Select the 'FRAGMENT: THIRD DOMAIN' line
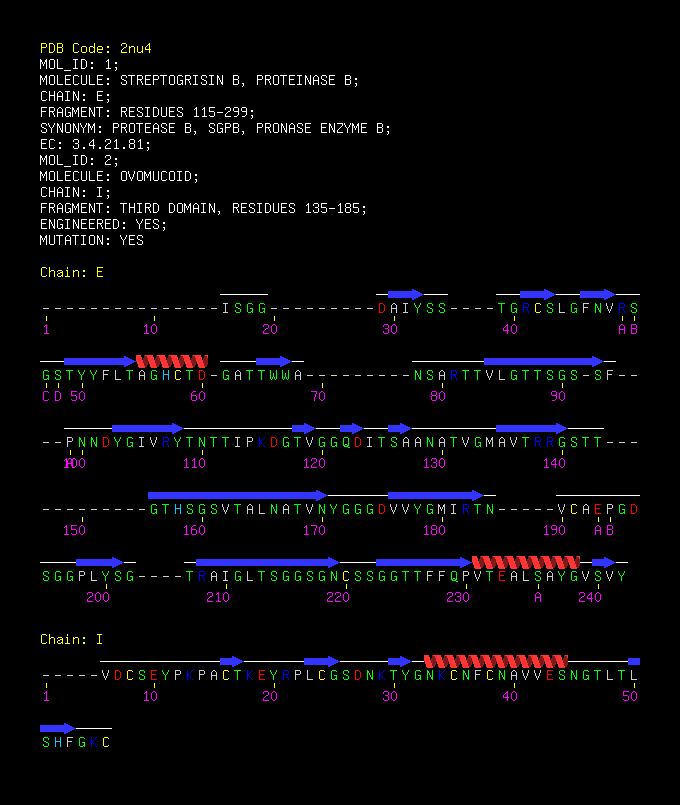 tap(203, 208)
